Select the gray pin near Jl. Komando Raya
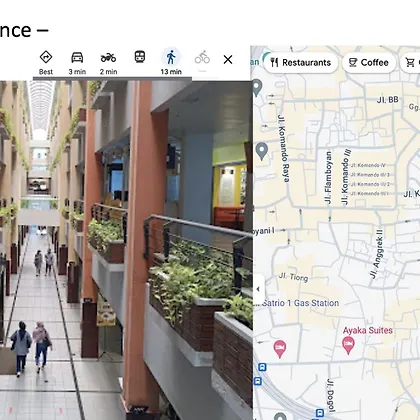 [262, 151]
